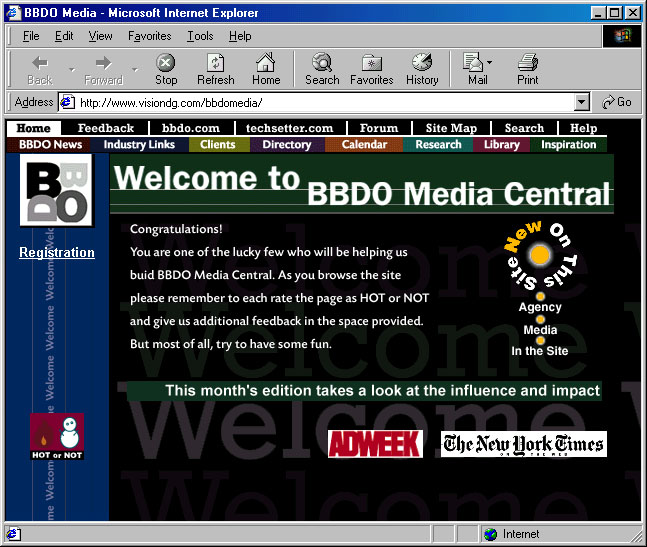Screen dimensions: 647x547
Task: Click inside the Address URL field
Action: (x=320, y=102)
